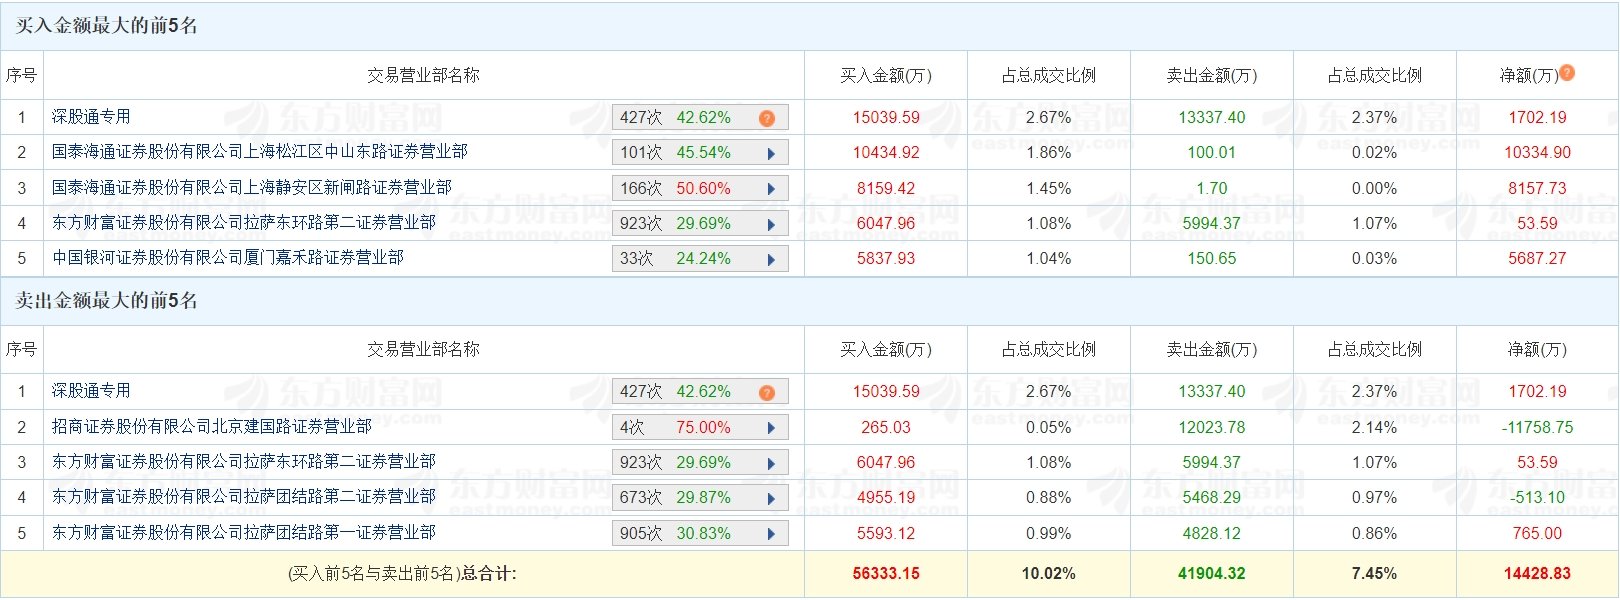The height and width of the screenshot is (600, 1620).
Task: Click orange question icon in sell-table 深股通专用 row
Action: pos(767,392)
